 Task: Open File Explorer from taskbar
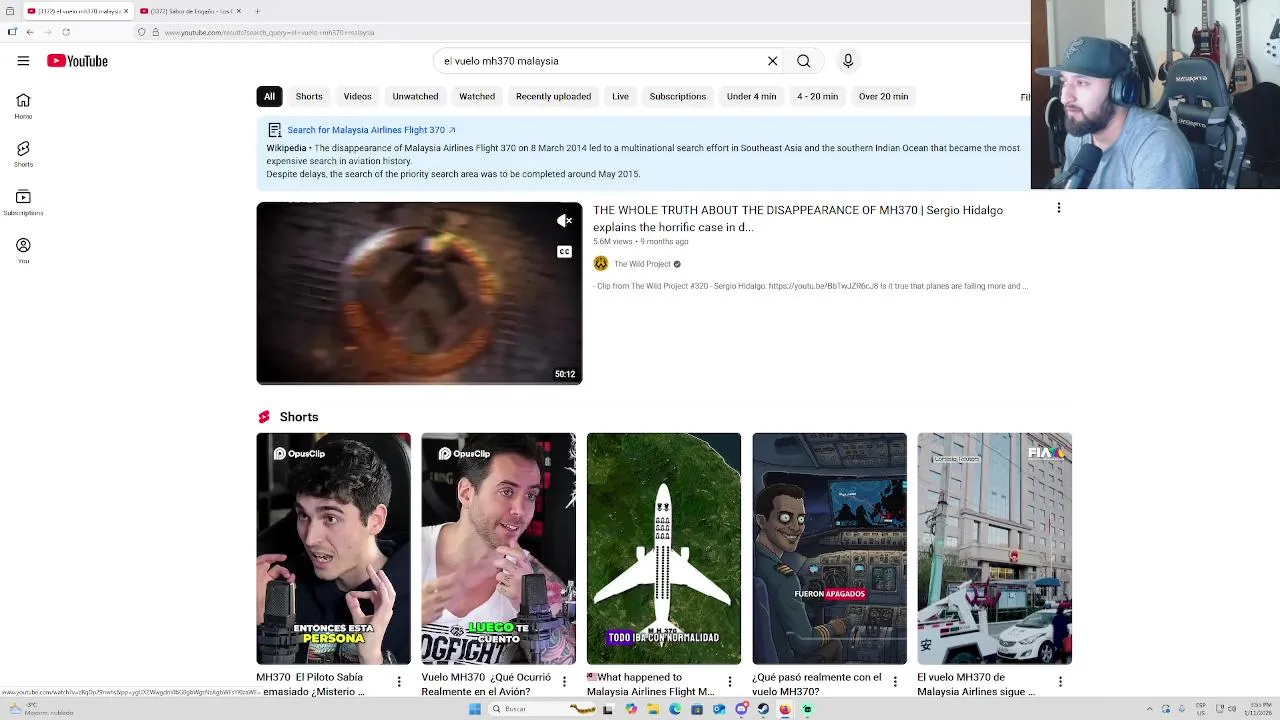(653, 709)
